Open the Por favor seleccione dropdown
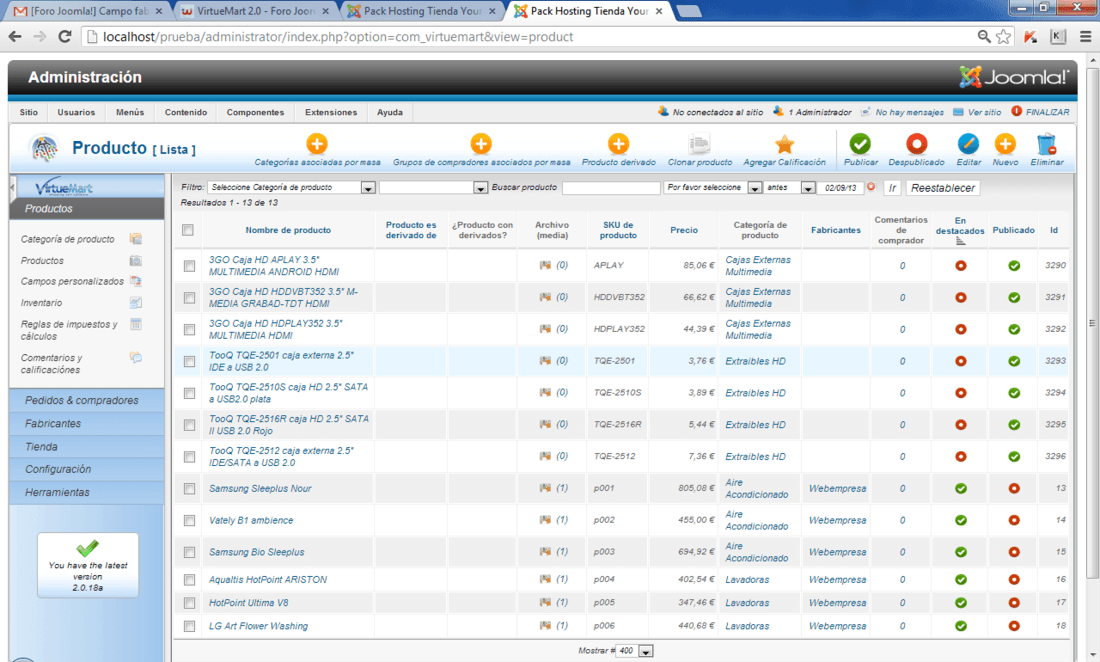This screenshot has width=1100, height=662. pyautogui.click(x=713, y=187)
